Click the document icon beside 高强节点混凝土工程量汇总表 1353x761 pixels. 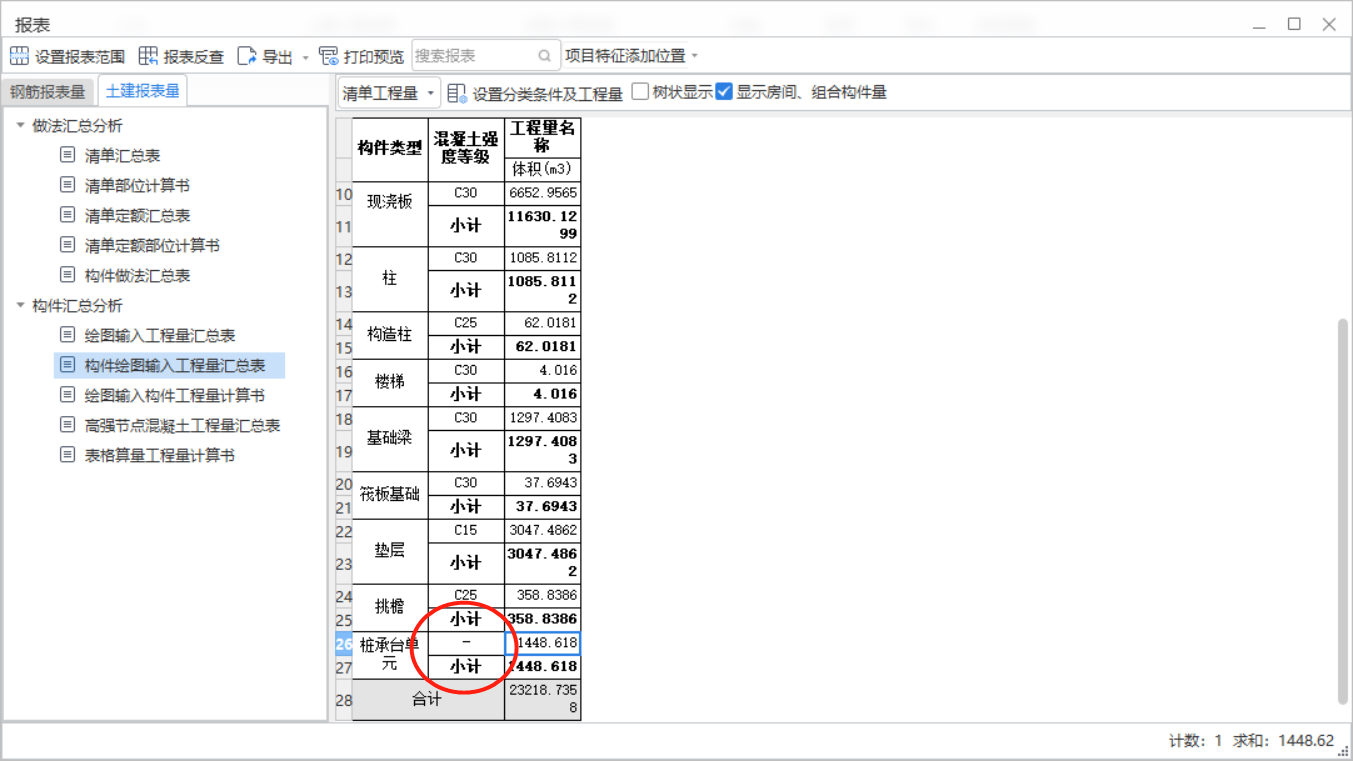click(x=67, y=425)
